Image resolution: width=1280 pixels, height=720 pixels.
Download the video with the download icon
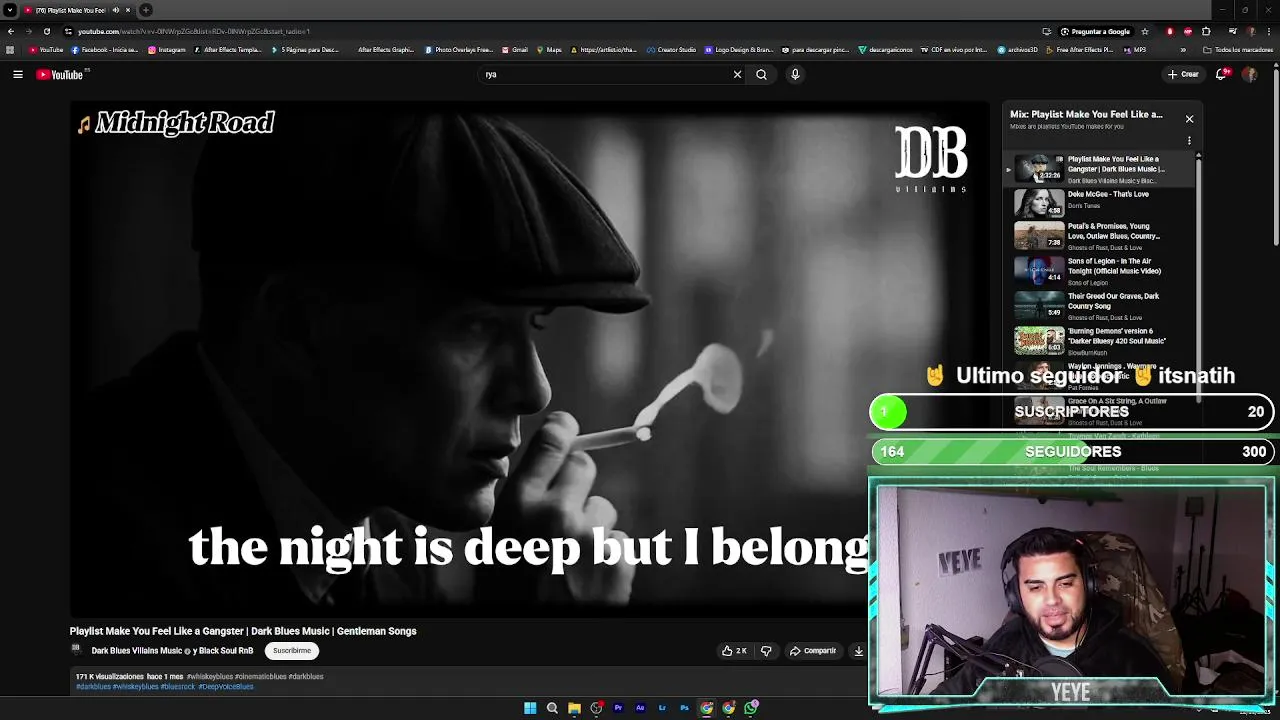[858, 651]
